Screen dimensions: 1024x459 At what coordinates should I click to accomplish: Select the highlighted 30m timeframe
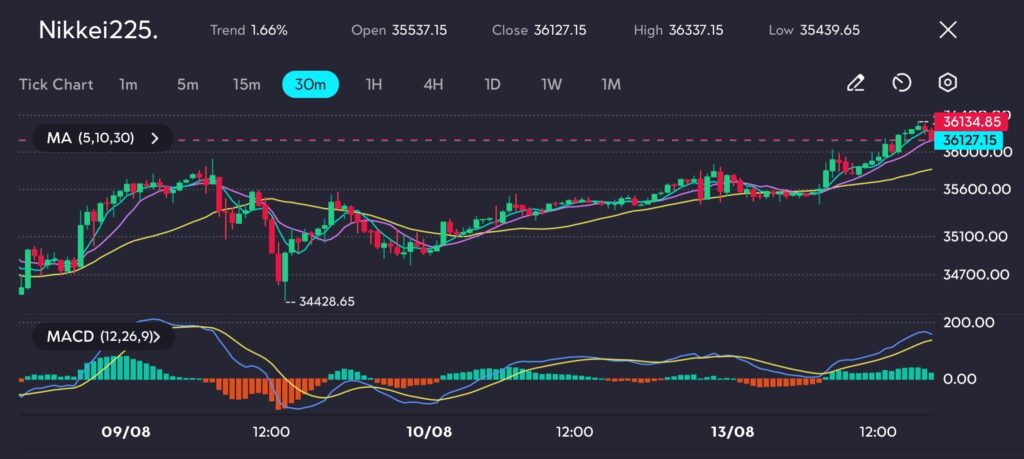(310, 84)
